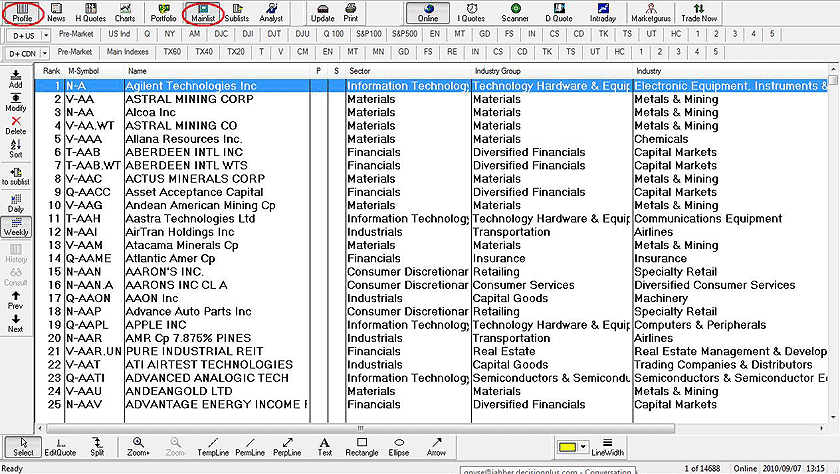Go to Next item arrow
Image resolution: width=840 pixels, height=474 pixels.
coord(16,323)
